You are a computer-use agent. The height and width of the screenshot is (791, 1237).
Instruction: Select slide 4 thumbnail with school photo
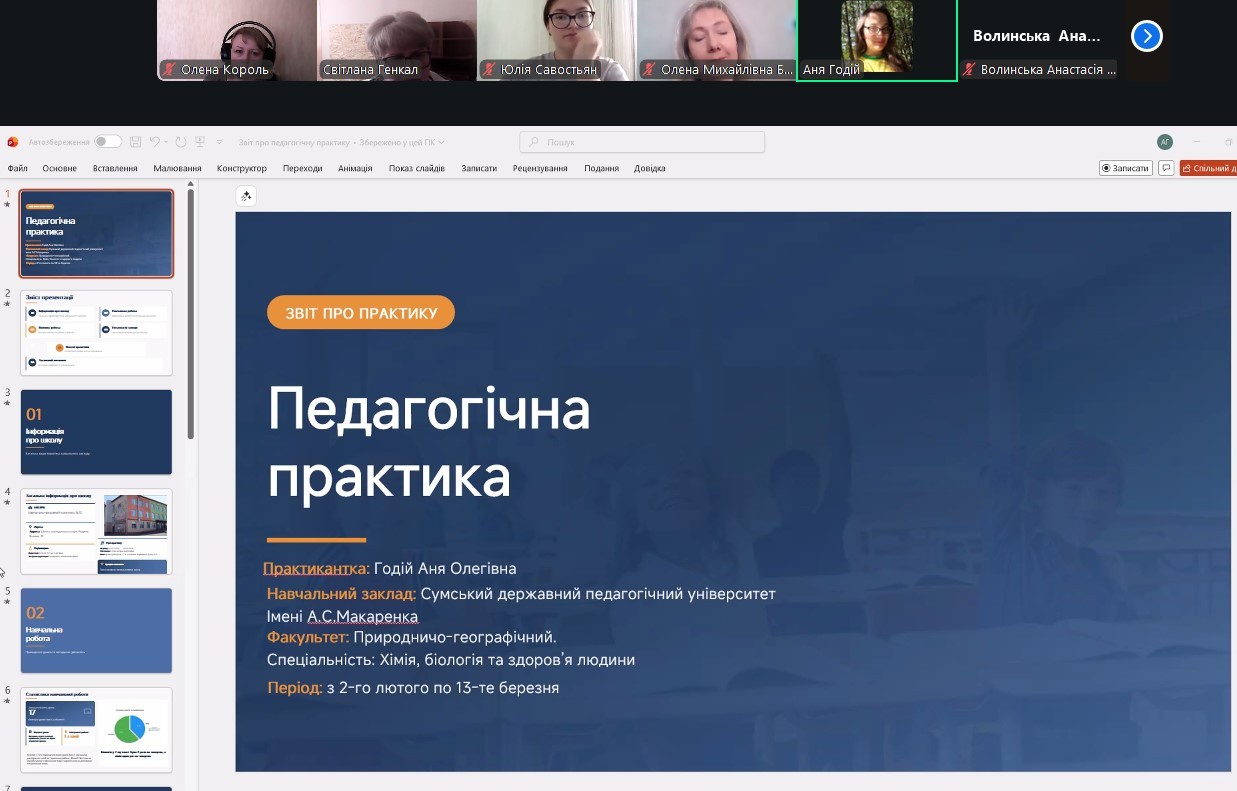click(96, 531)
